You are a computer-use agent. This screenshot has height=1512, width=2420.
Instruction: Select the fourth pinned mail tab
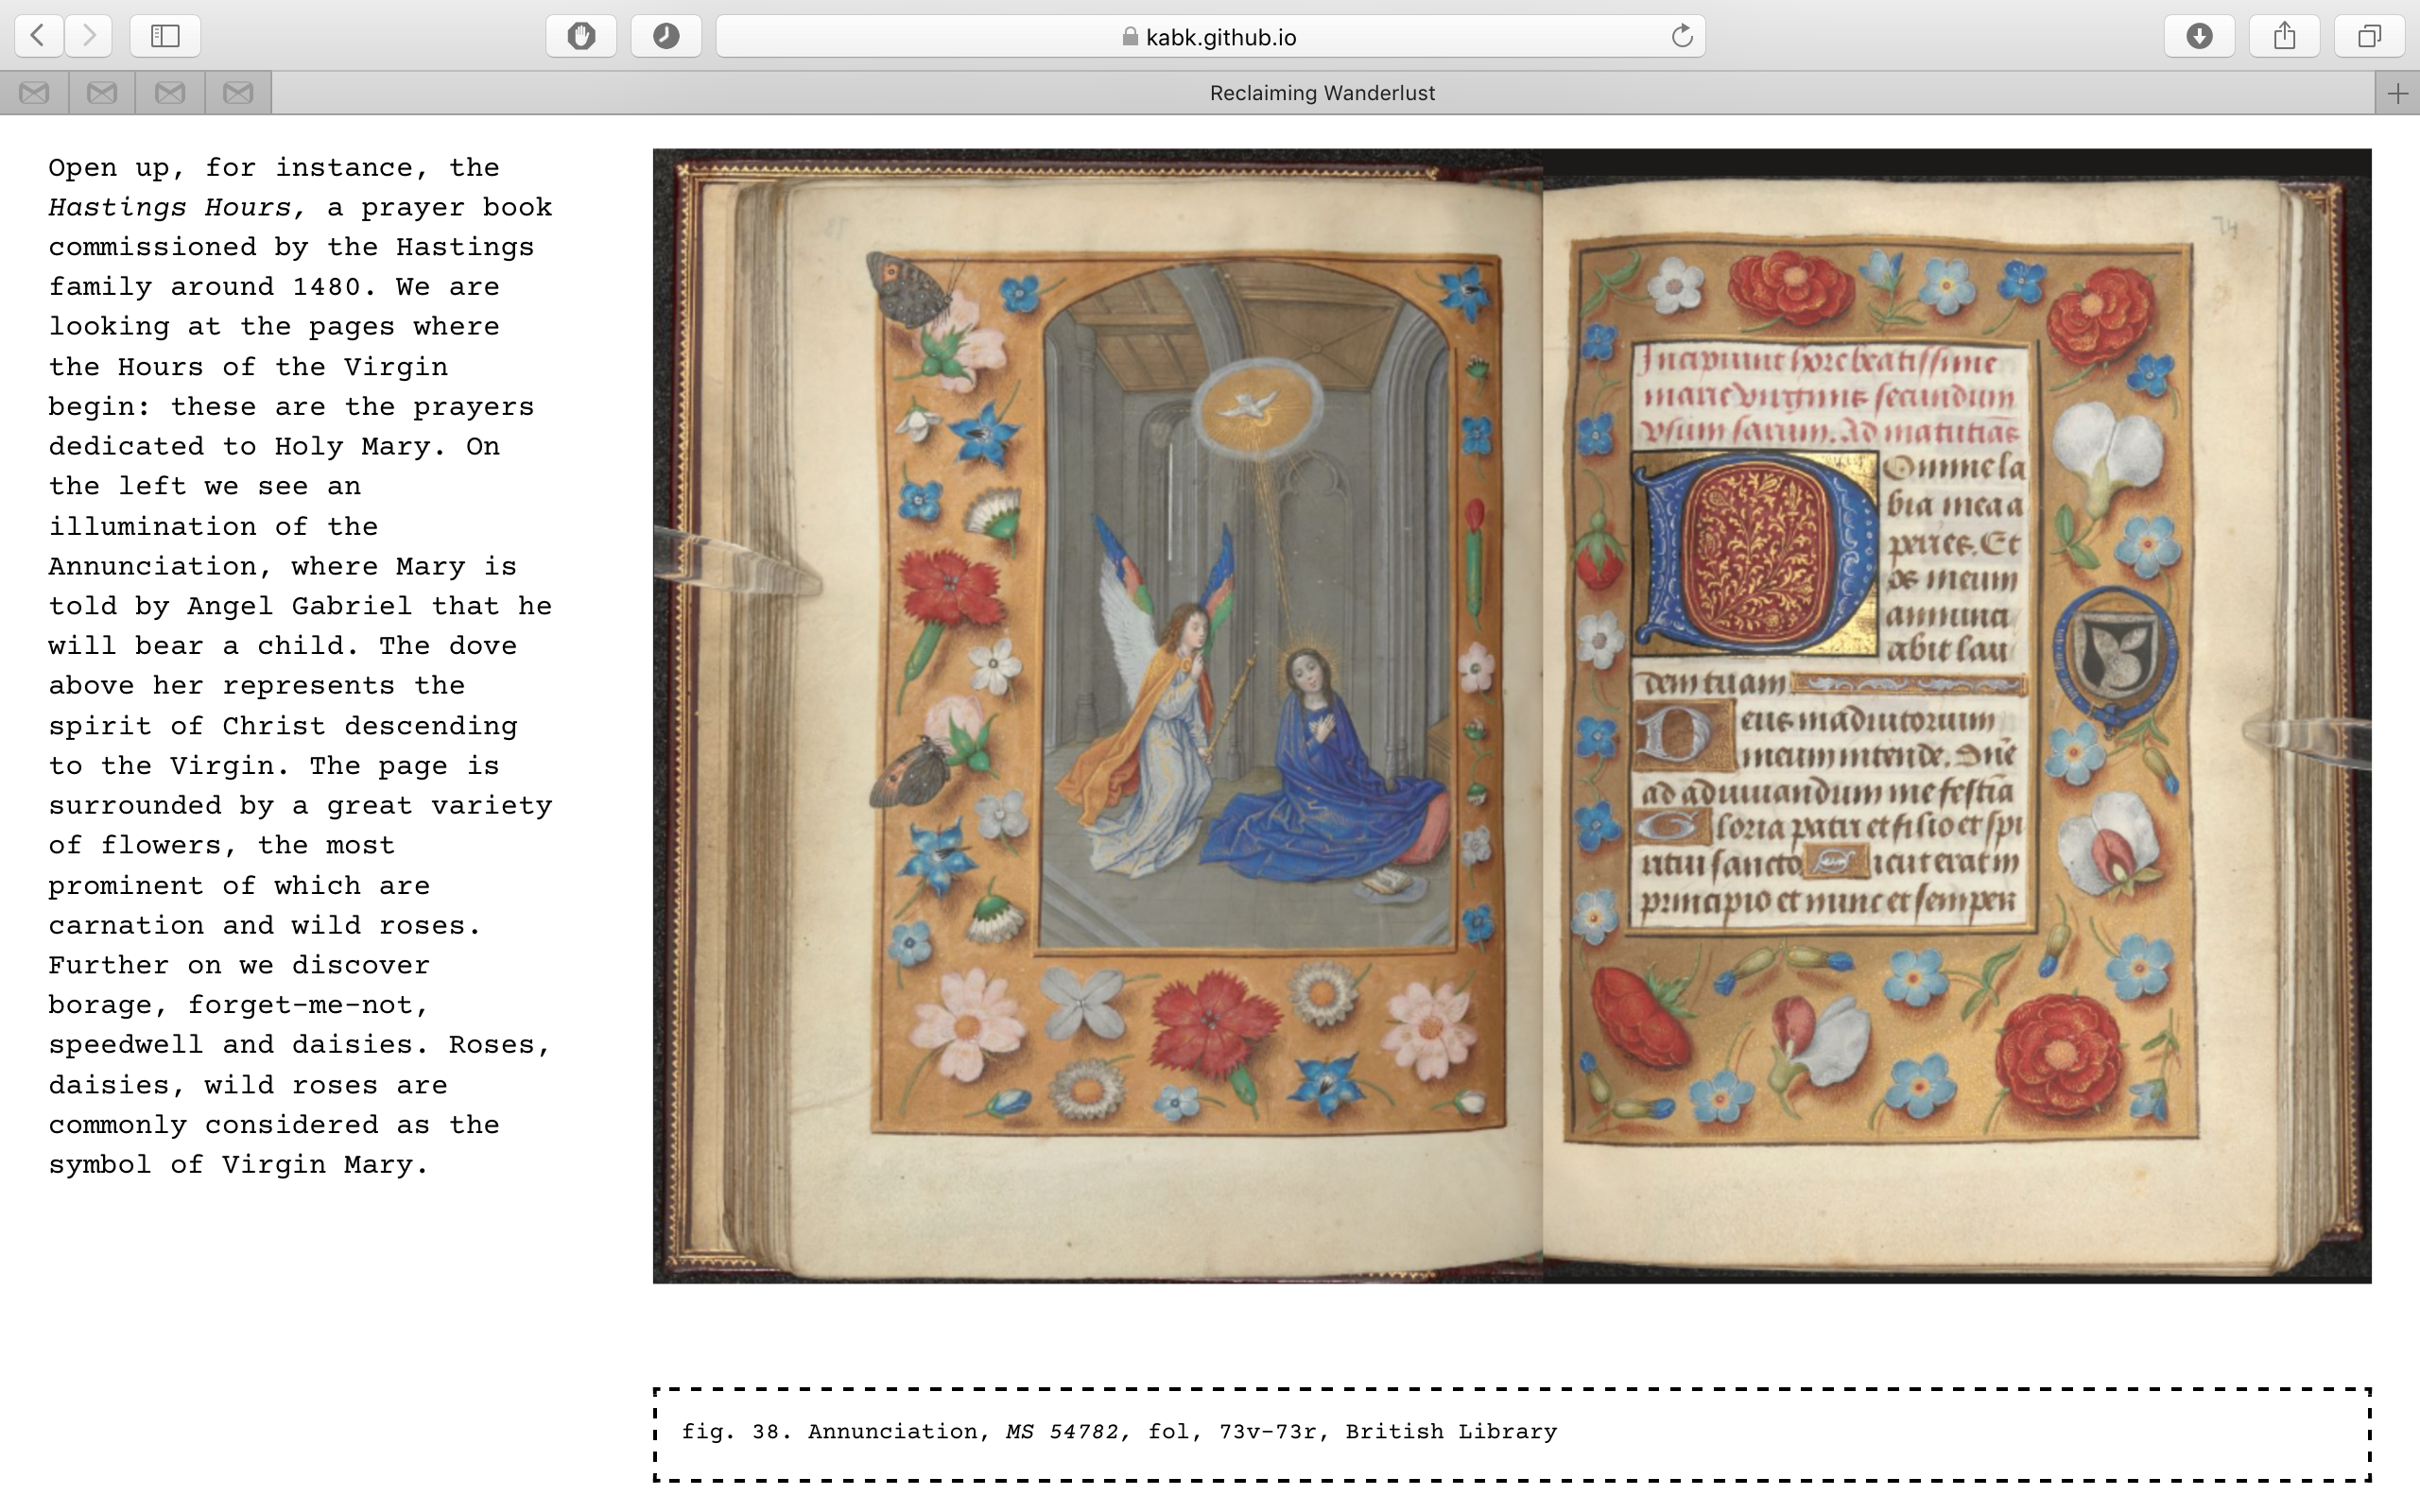pos(238,93)
